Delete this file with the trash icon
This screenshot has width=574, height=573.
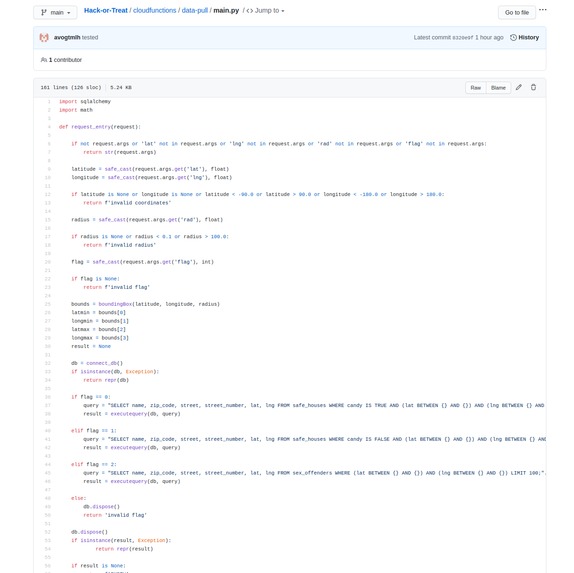point(533,87)
